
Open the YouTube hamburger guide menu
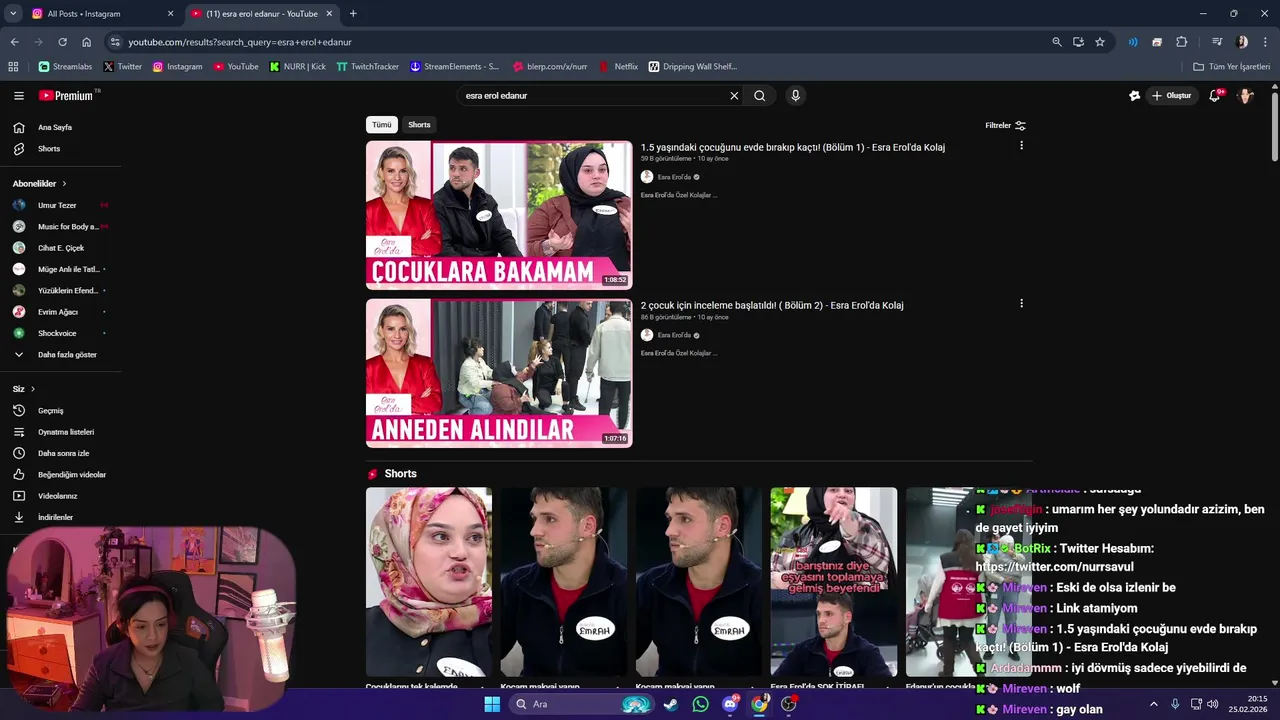(19, 96)
